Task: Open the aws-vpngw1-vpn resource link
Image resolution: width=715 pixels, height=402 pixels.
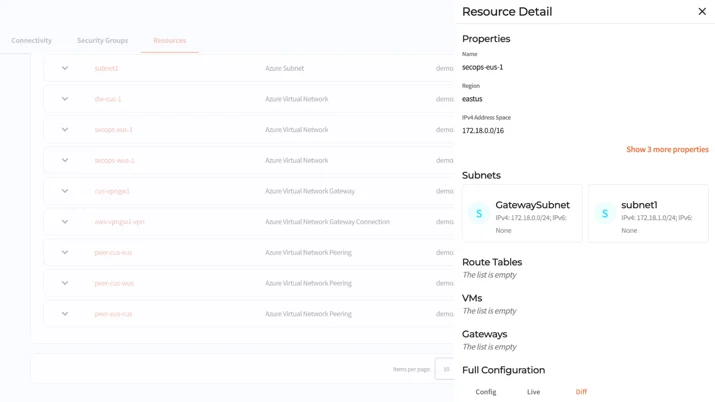Action: (x=119, y=222)
